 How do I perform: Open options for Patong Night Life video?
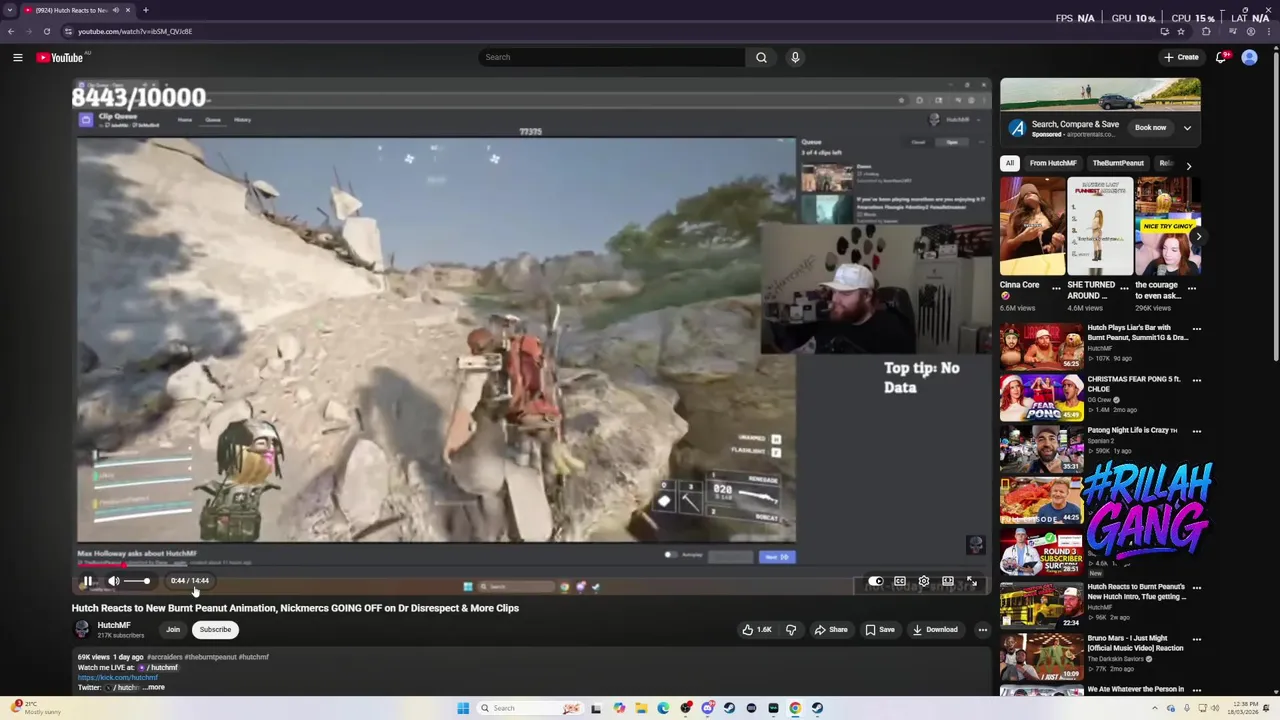(x=1196, y=431)
